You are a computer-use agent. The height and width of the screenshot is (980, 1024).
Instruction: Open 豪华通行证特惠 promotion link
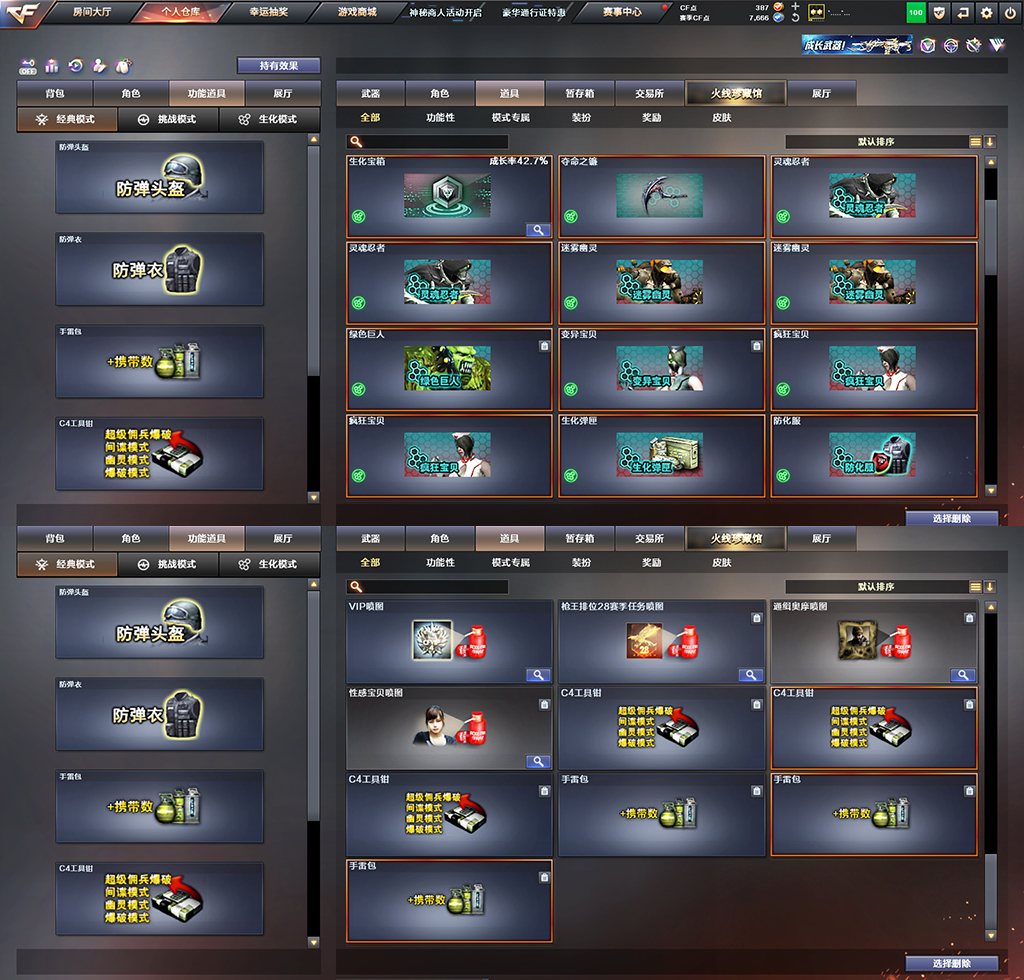[x=534, y=12]
